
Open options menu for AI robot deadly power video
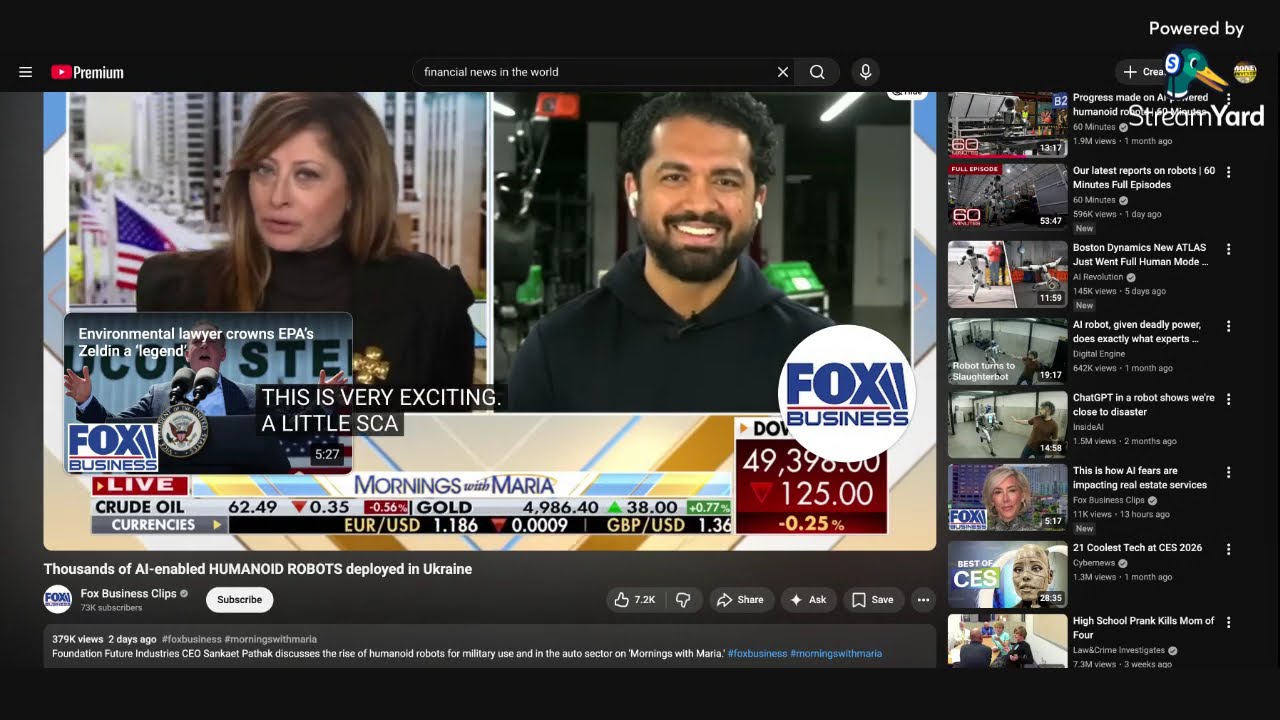[x=1229, y=326]
